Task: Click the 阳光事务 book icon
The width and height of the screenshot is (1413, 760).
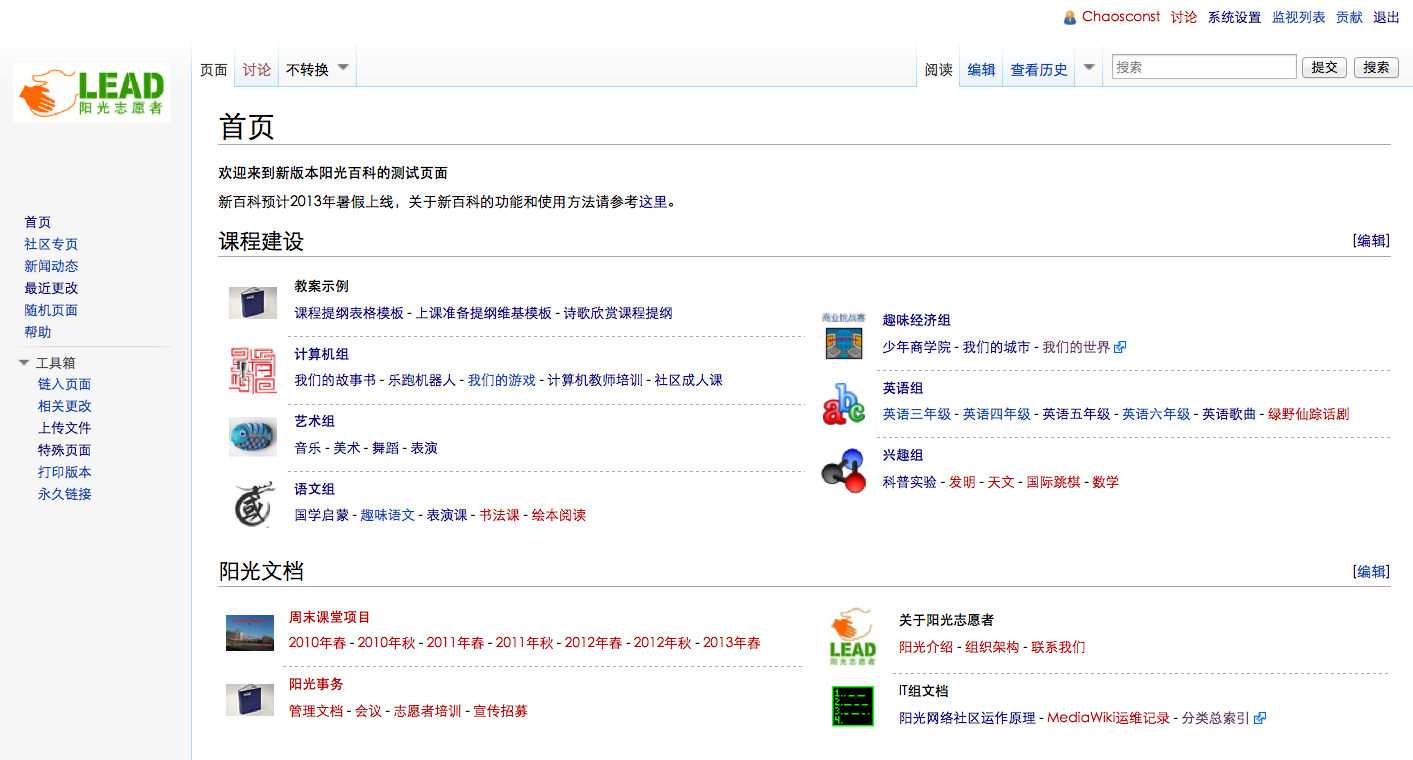Action: click(x=250, y=700)
